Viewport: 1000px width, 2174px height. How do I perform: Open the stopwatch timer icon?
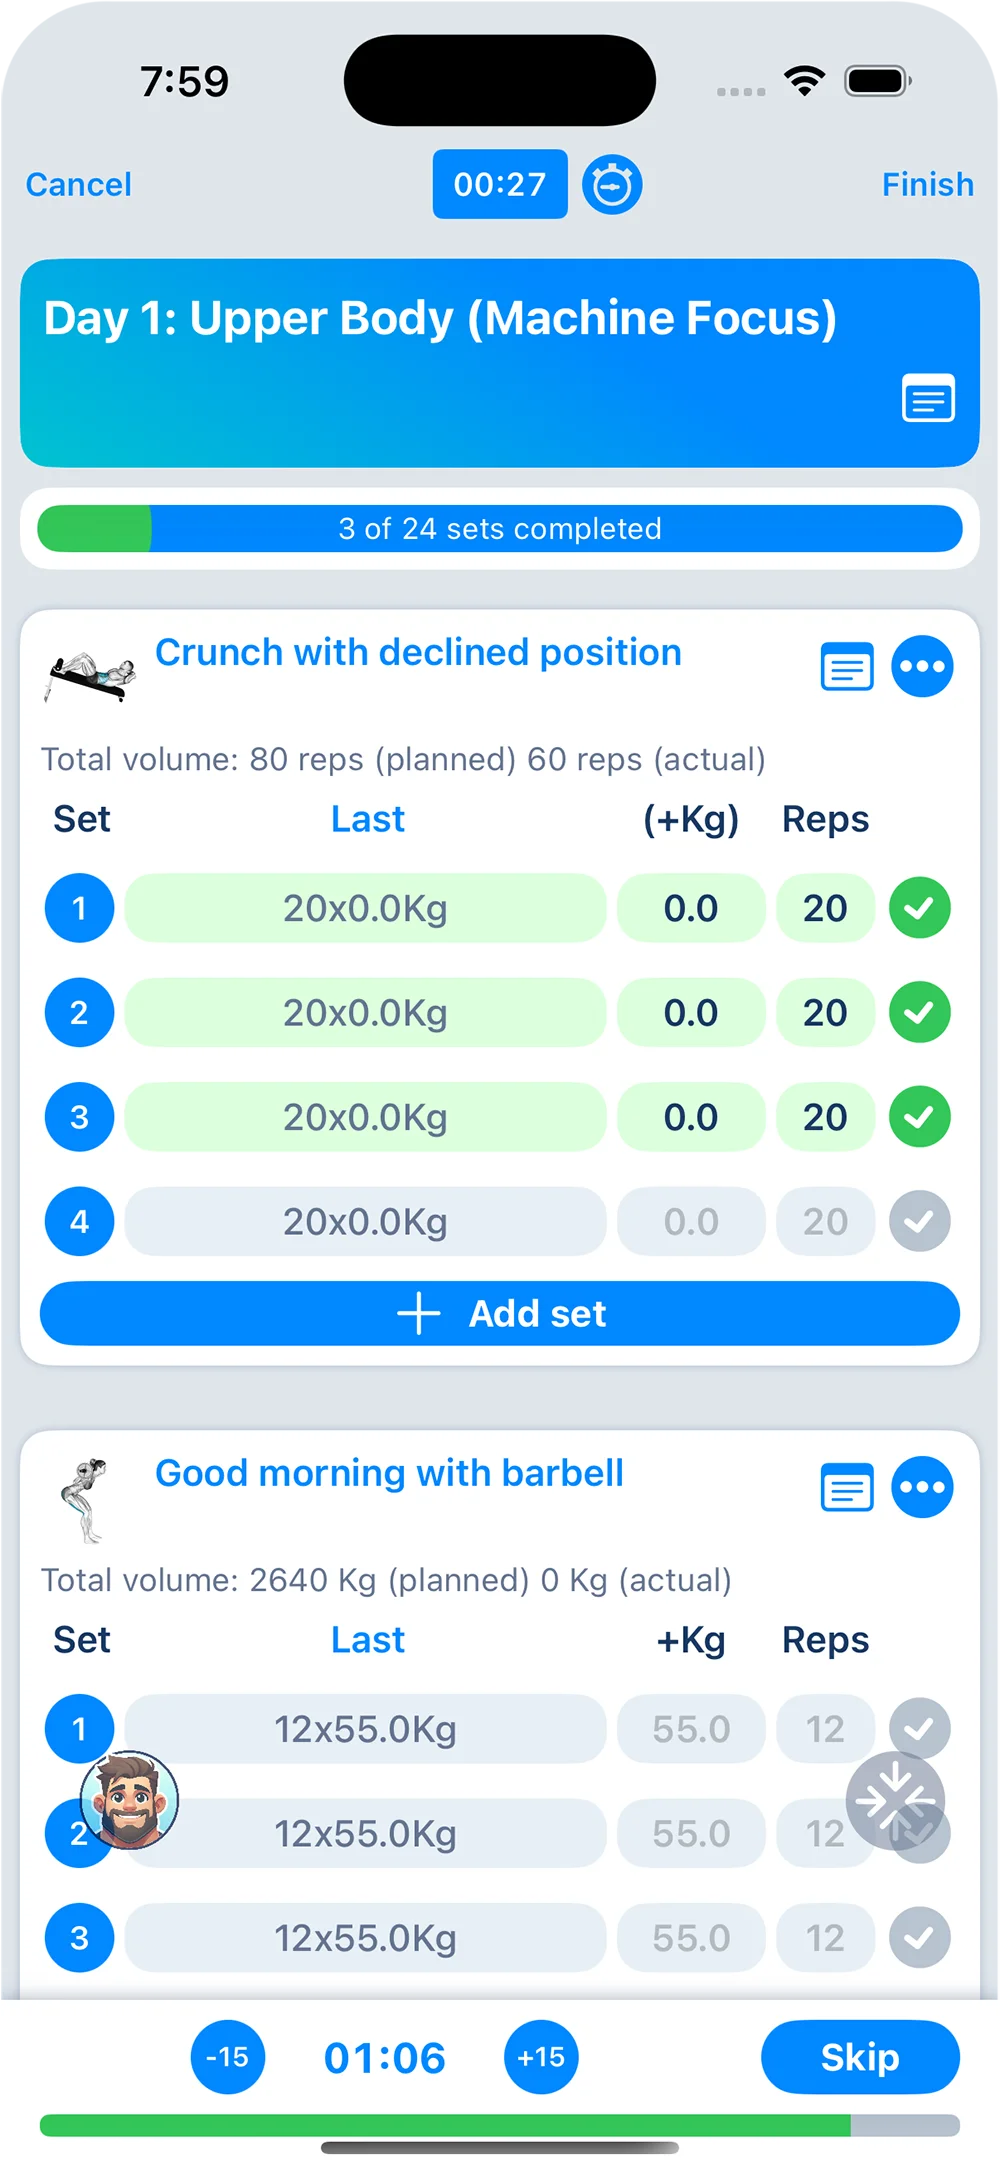tap(612, 185)
